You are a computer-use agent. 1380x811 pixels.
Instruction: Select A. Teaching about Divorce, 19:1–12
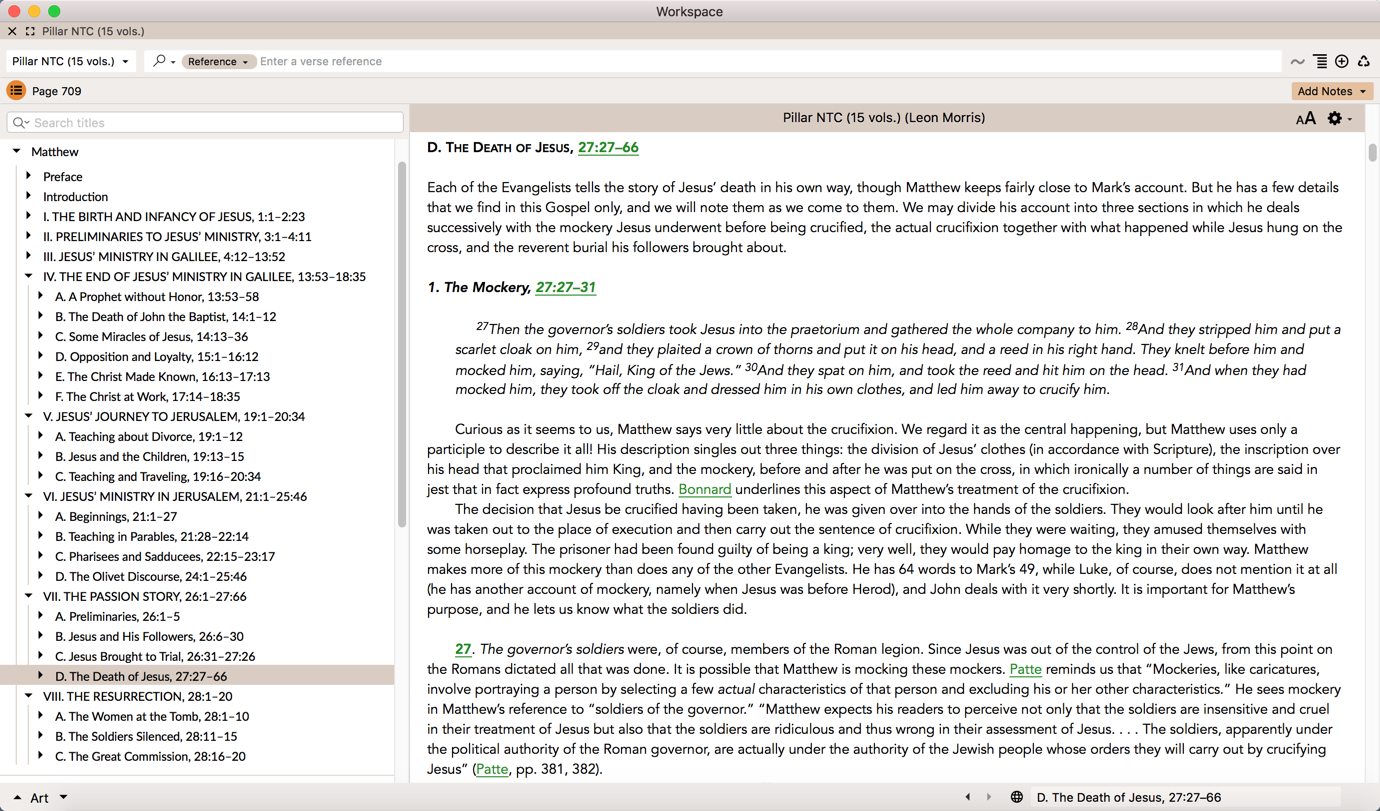click(x=149, y=437)
